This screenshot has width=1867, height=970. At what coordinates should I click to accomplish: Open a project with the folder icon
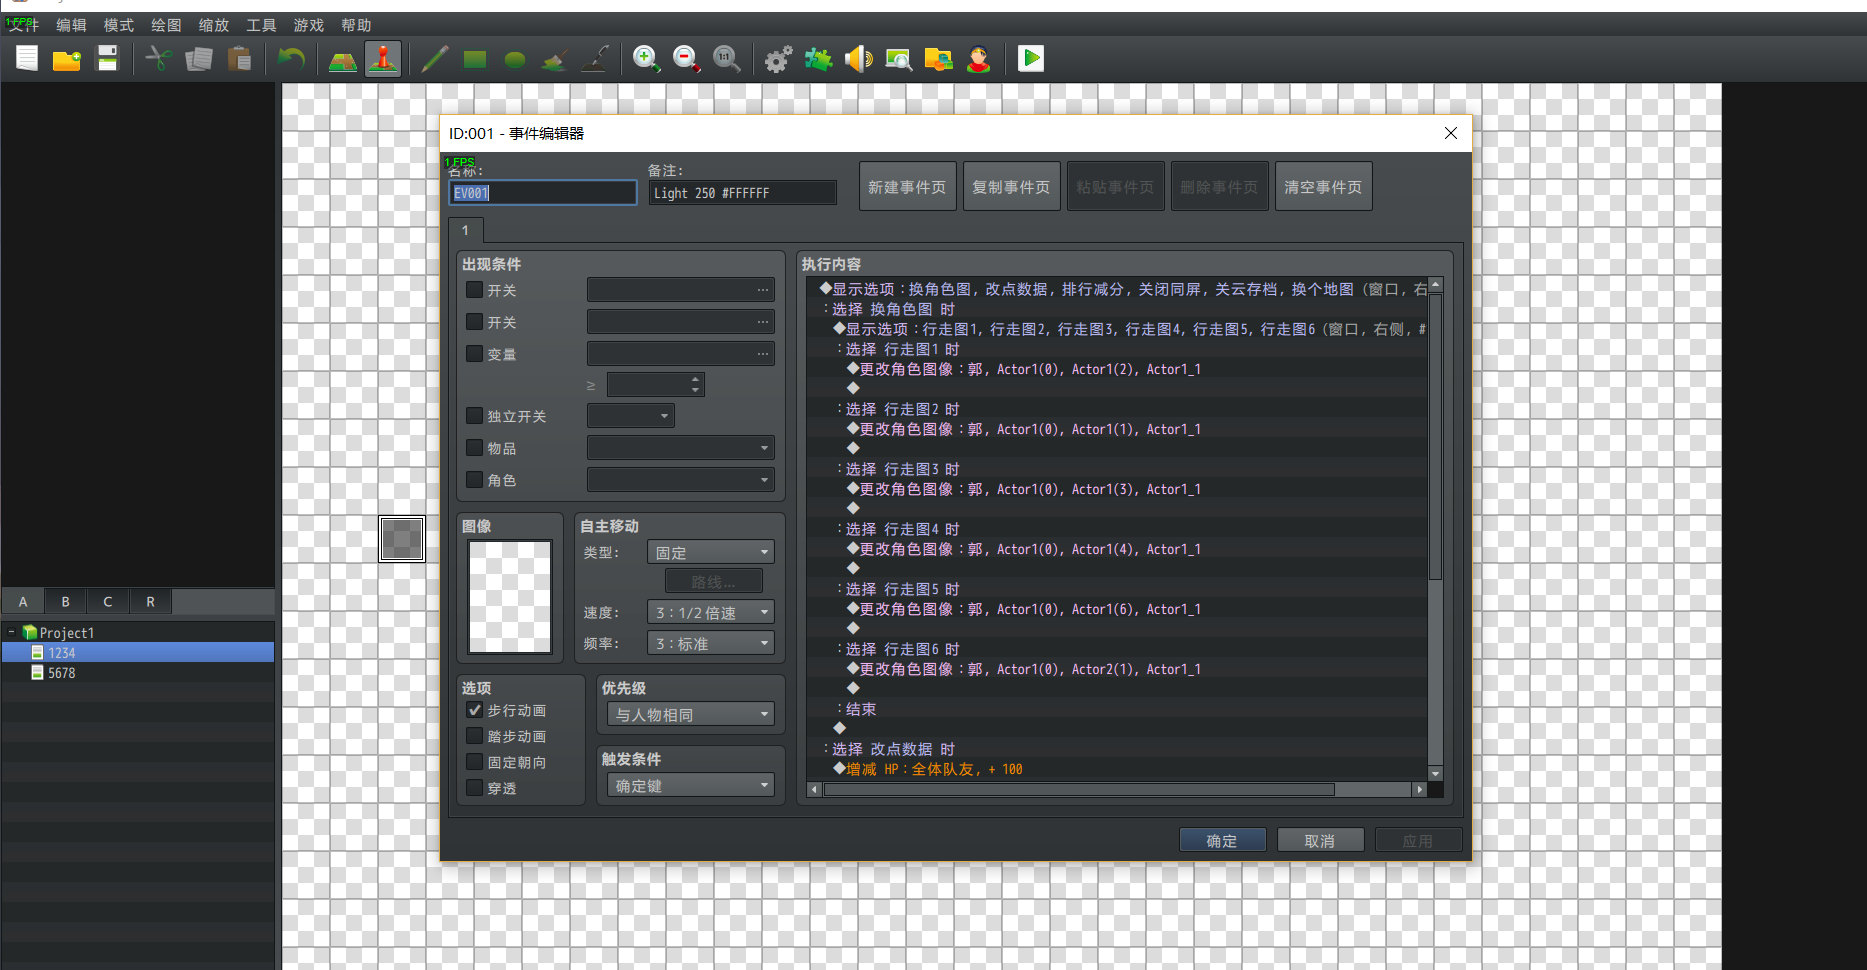(67, 59)
